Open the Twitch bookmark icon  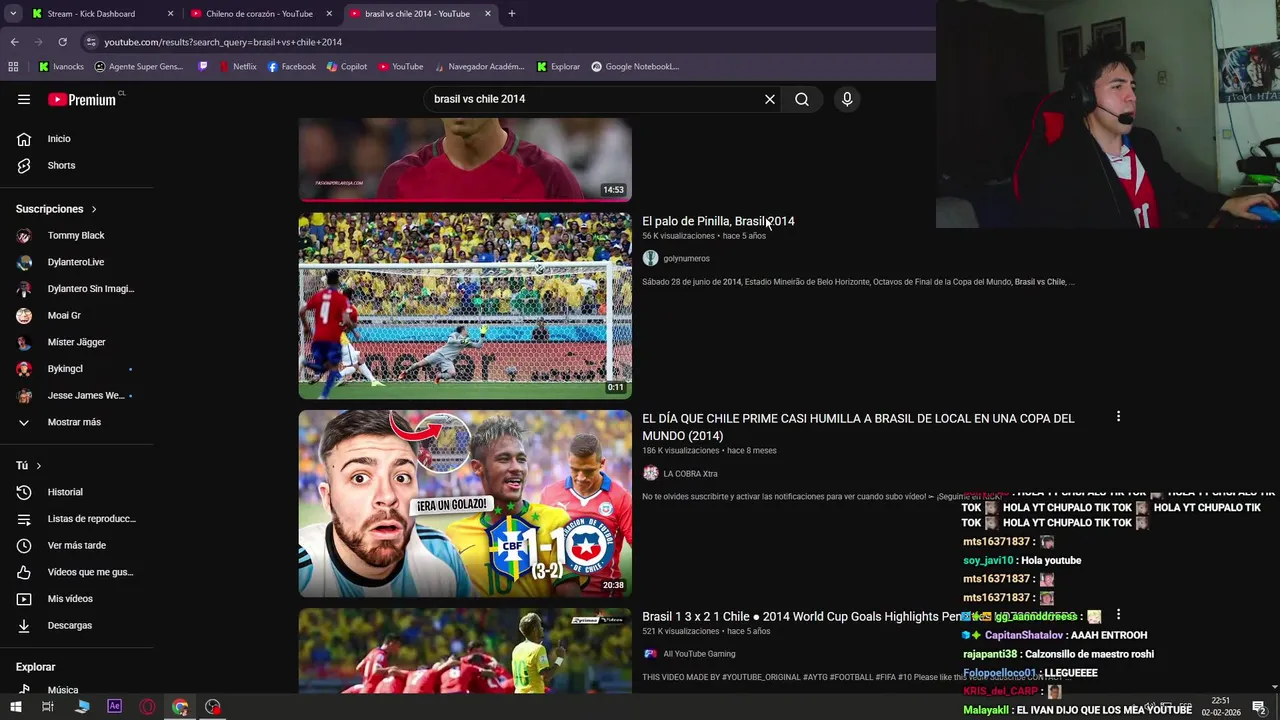click(x=203, y=67)
